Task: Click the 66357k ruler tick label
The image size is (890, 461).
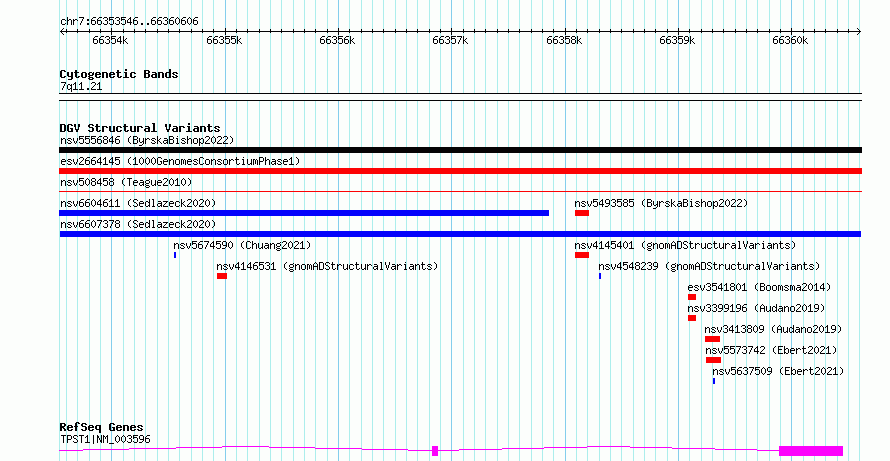Action: [450, 40]
